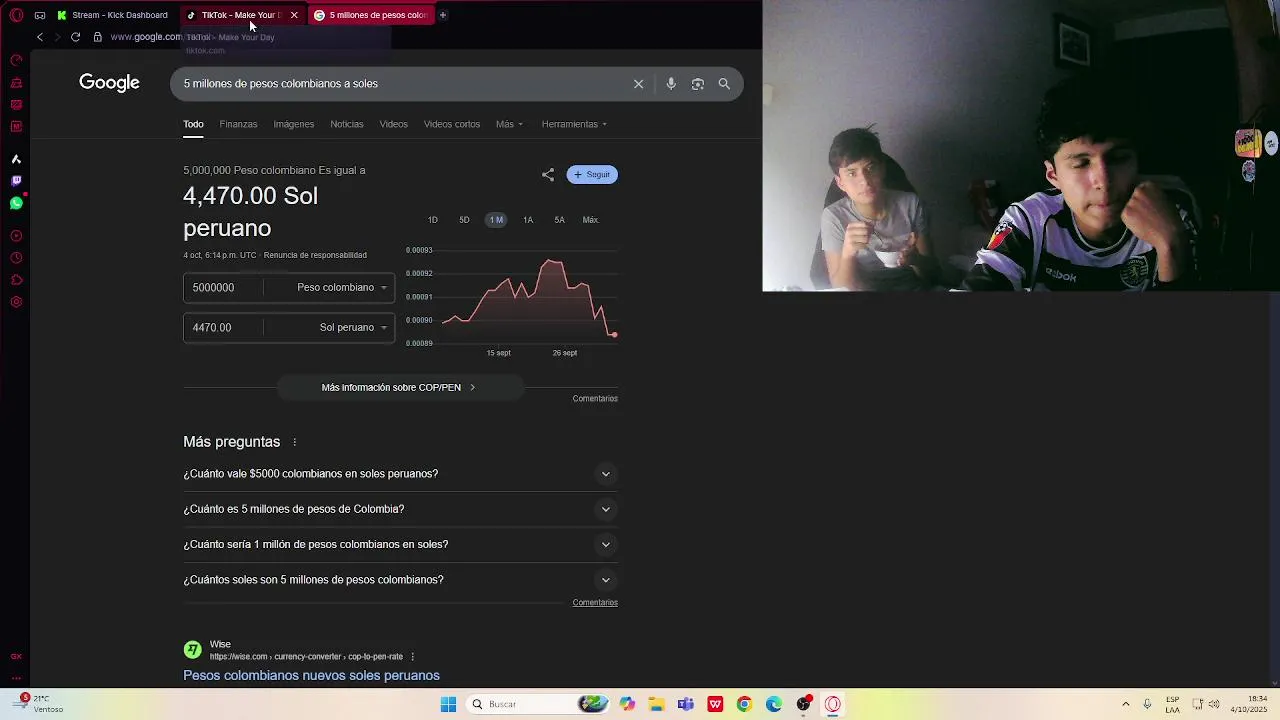Click Renuncia de responsabilidad link
The height and width of the screenshot is (720, 1280).
pos(315,255)
